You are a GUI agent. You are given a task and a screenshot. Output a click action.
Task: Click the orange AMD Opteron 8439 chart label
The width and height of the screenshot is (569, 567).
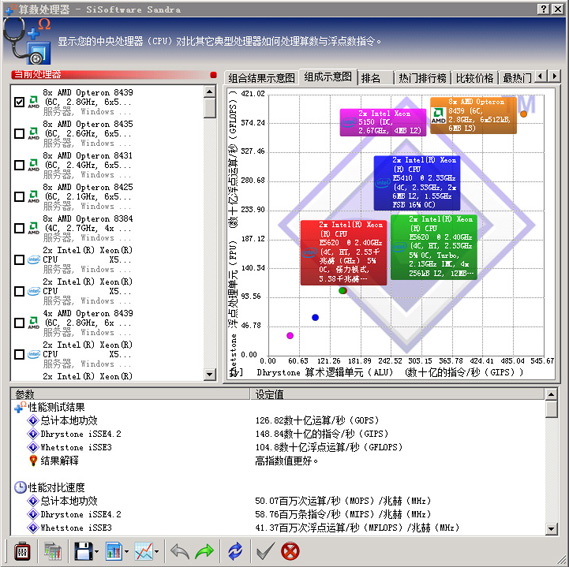473,115
